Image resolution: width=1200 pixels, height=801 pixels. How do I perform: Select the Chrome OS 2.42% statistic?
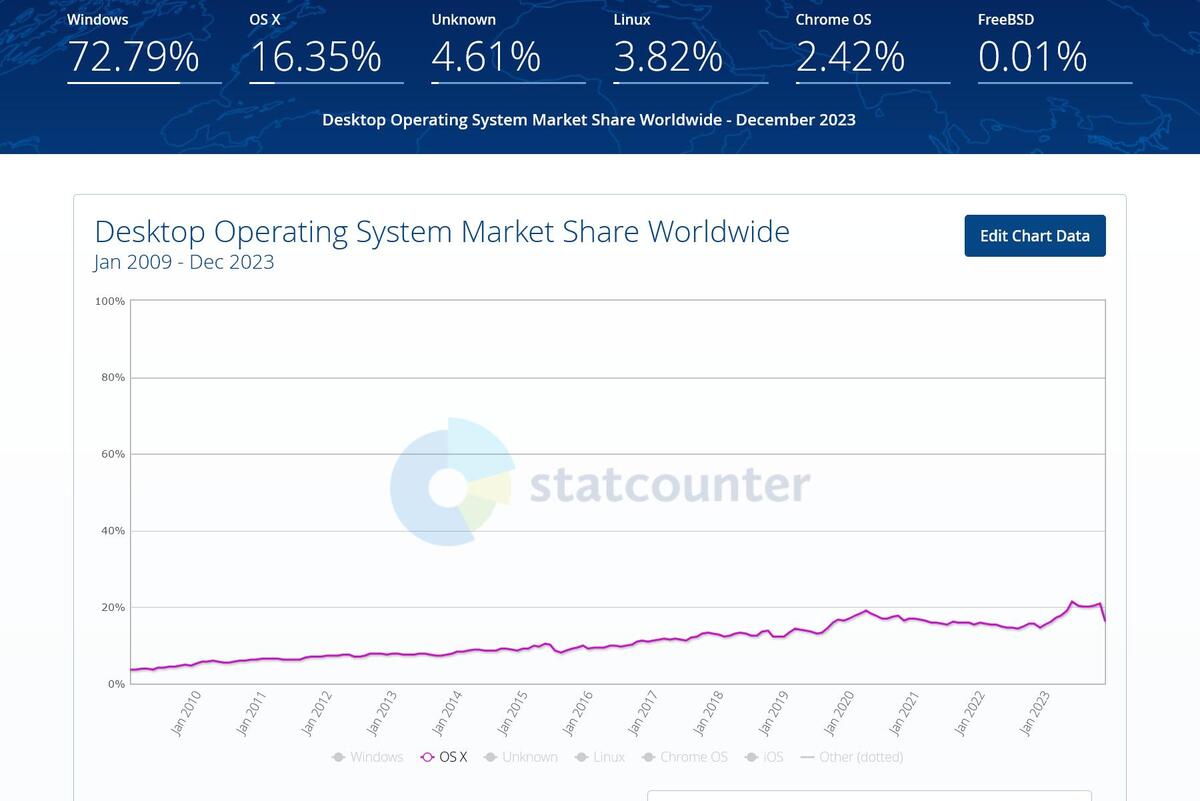(x=872, y=47)
